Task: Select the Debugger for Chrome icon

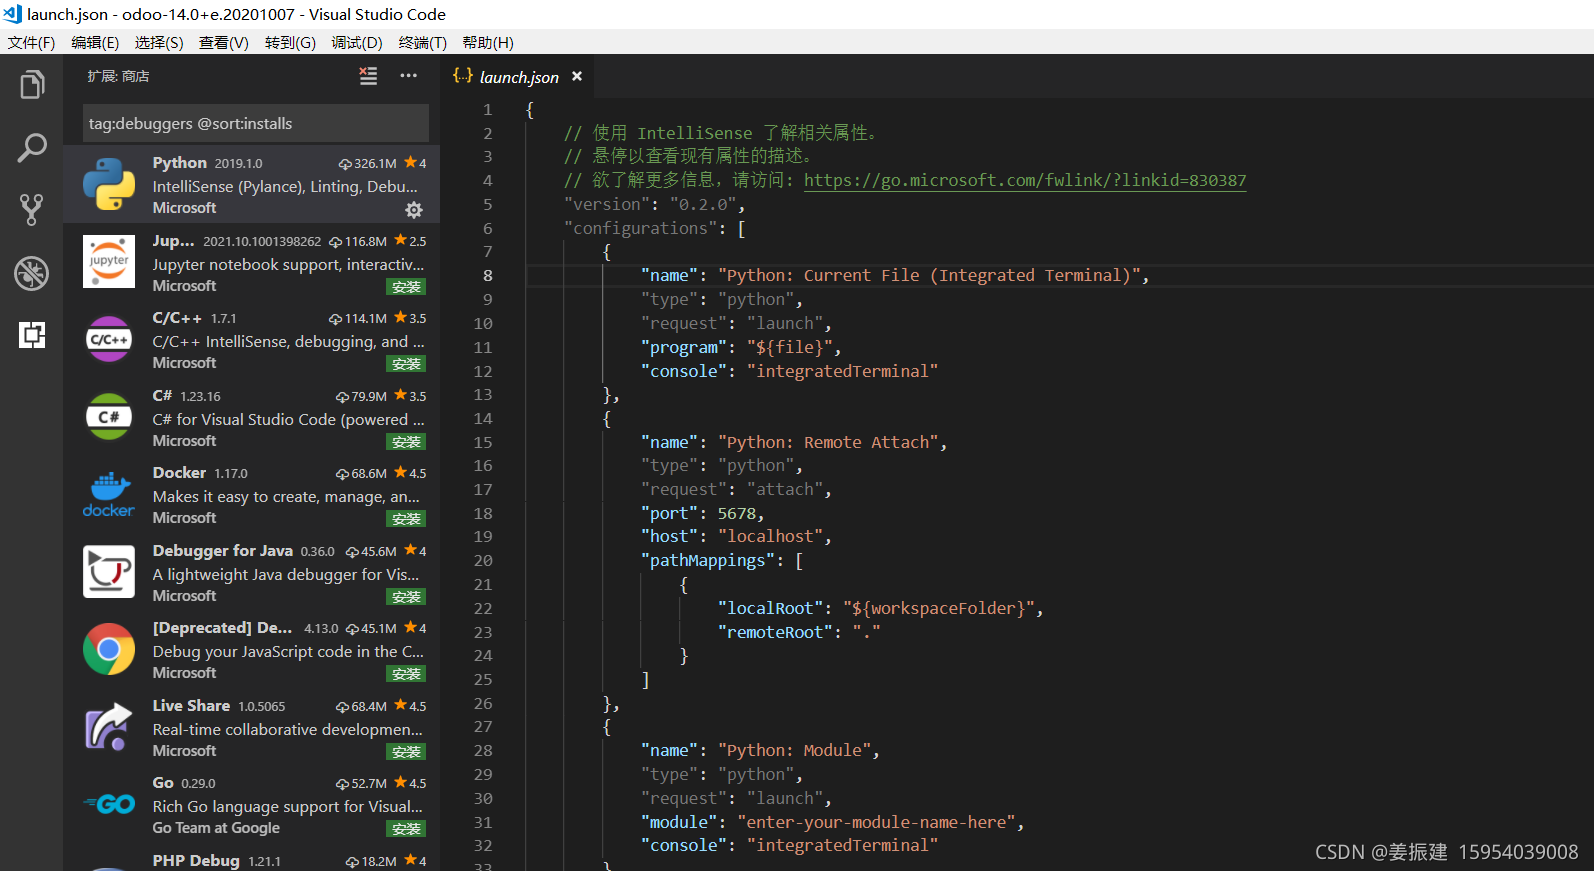Action: click(109, 649)
